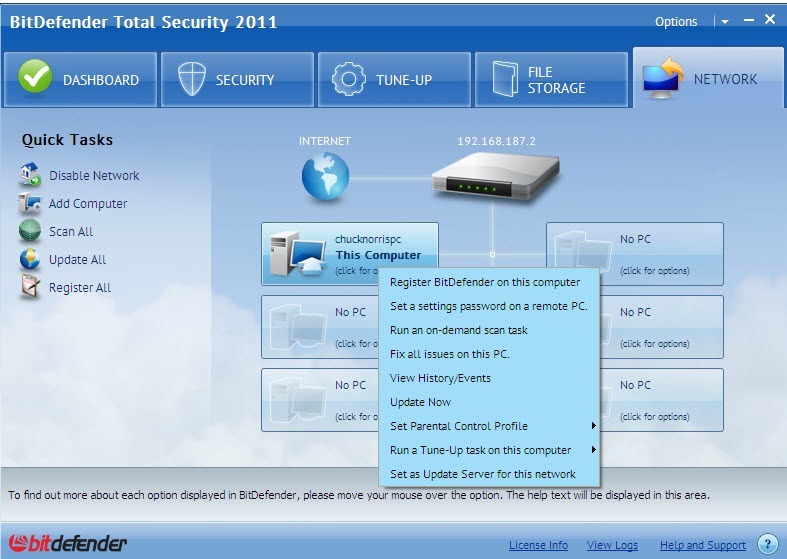This screenshot has height=559, width=787.
Task: Open the Options dropdown arrow in title bar
Action: [725, 22]
